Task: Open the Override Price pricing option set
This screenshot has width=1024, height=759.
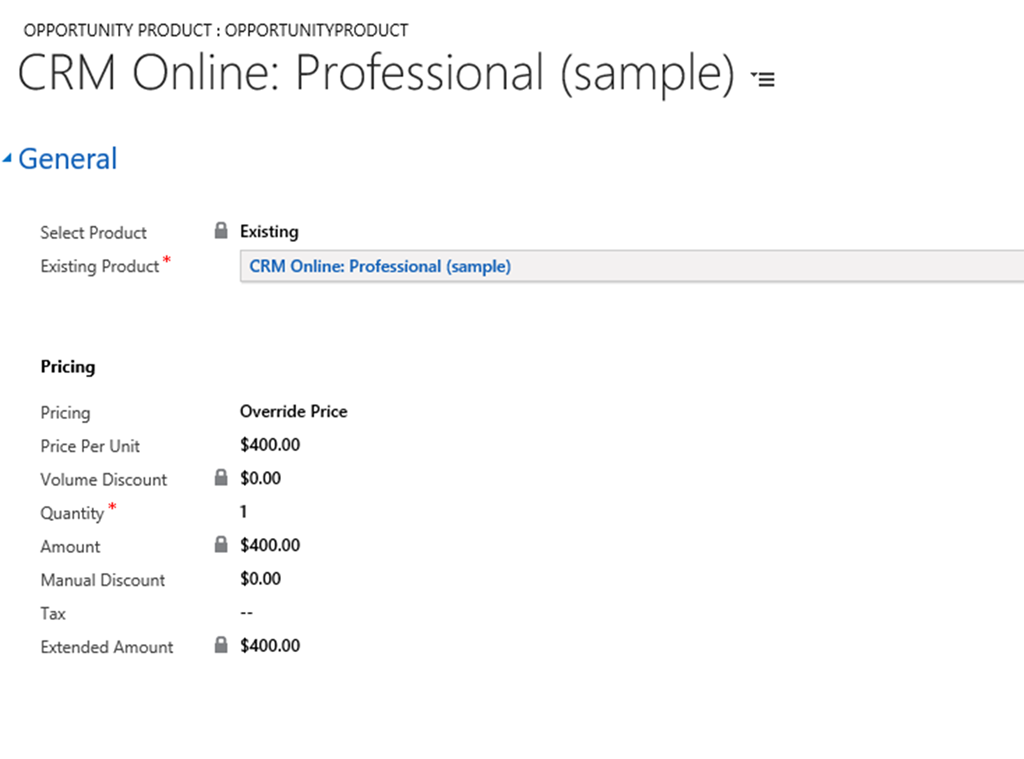Action: (x=293, y=411)
